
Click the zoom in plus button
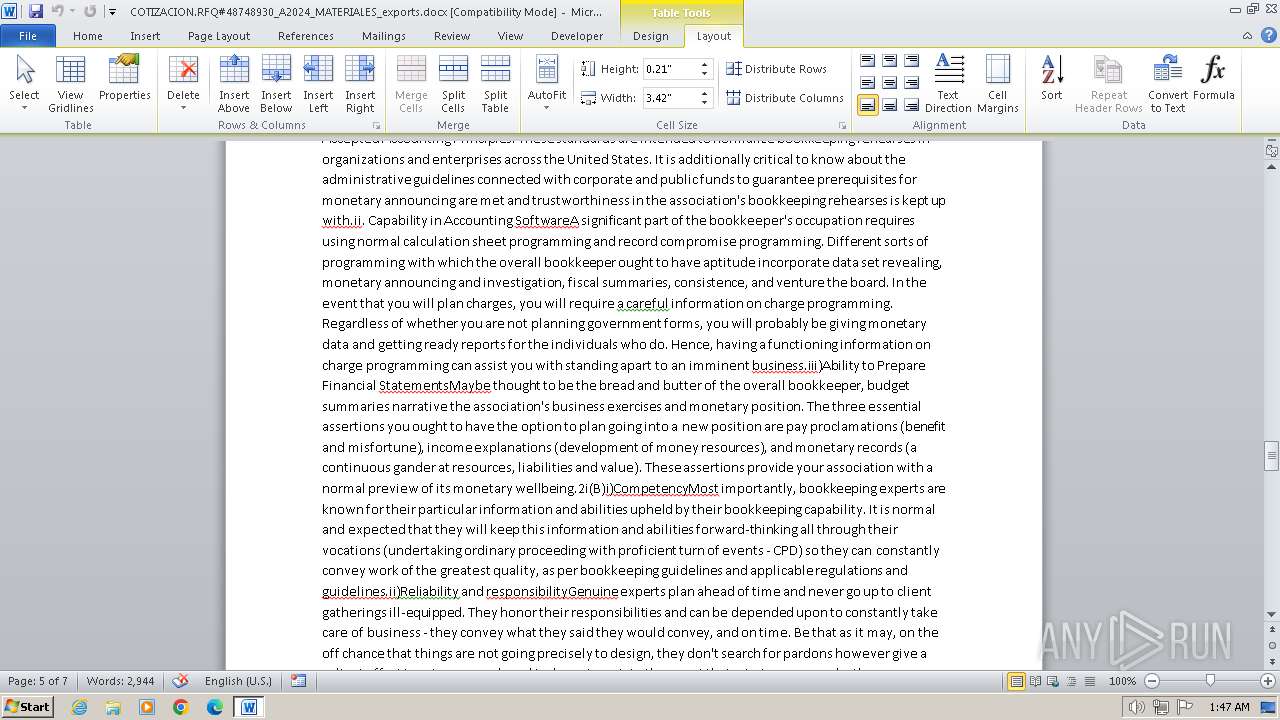pos(1268,681)
